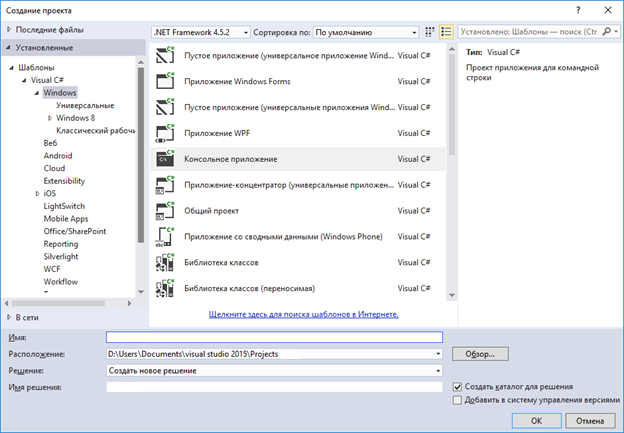Select the Office/SharePoint tree item
Viewport: 624px width, 433px height.
tap(75, 231)
